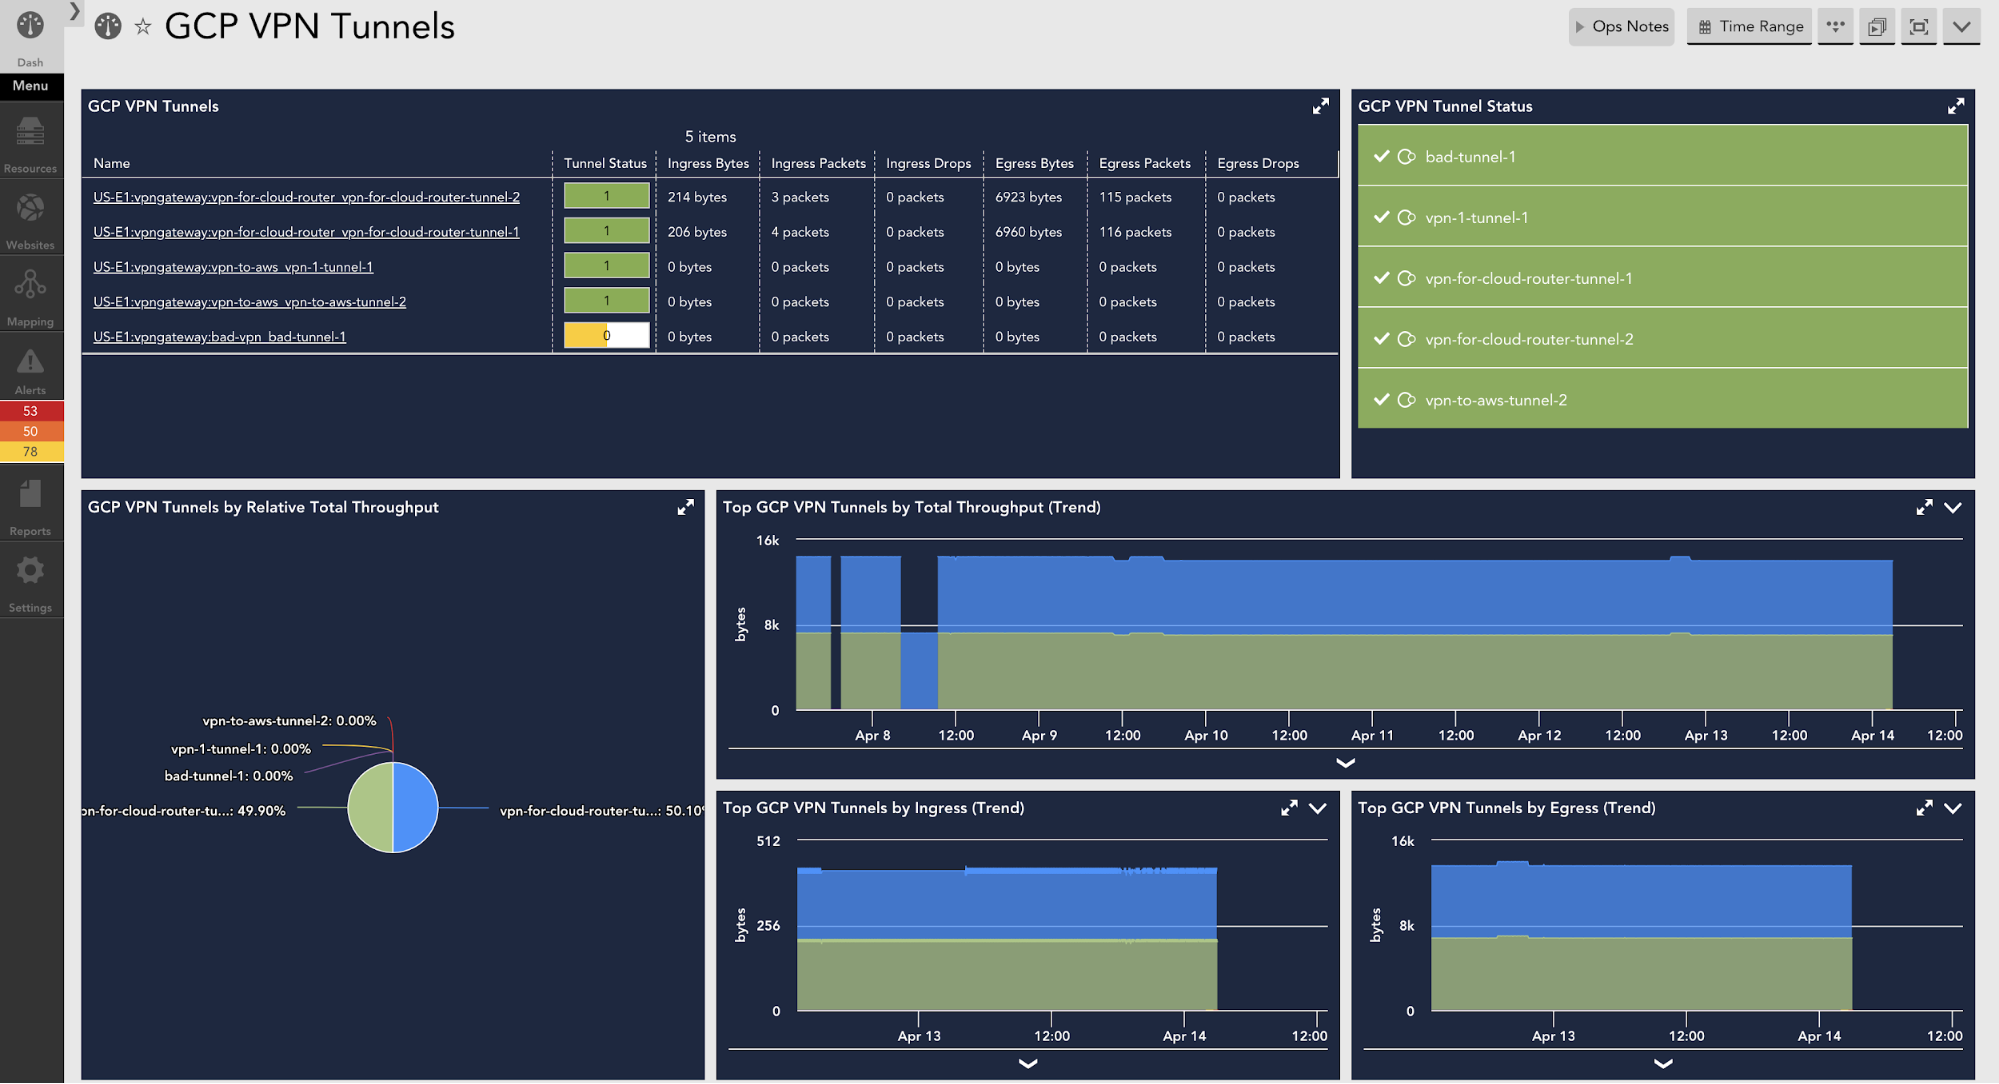1999x1084 pixels.
Task: Click green status bar for vpn-1-tunnel-1 row
Action: tap(606, 266)
